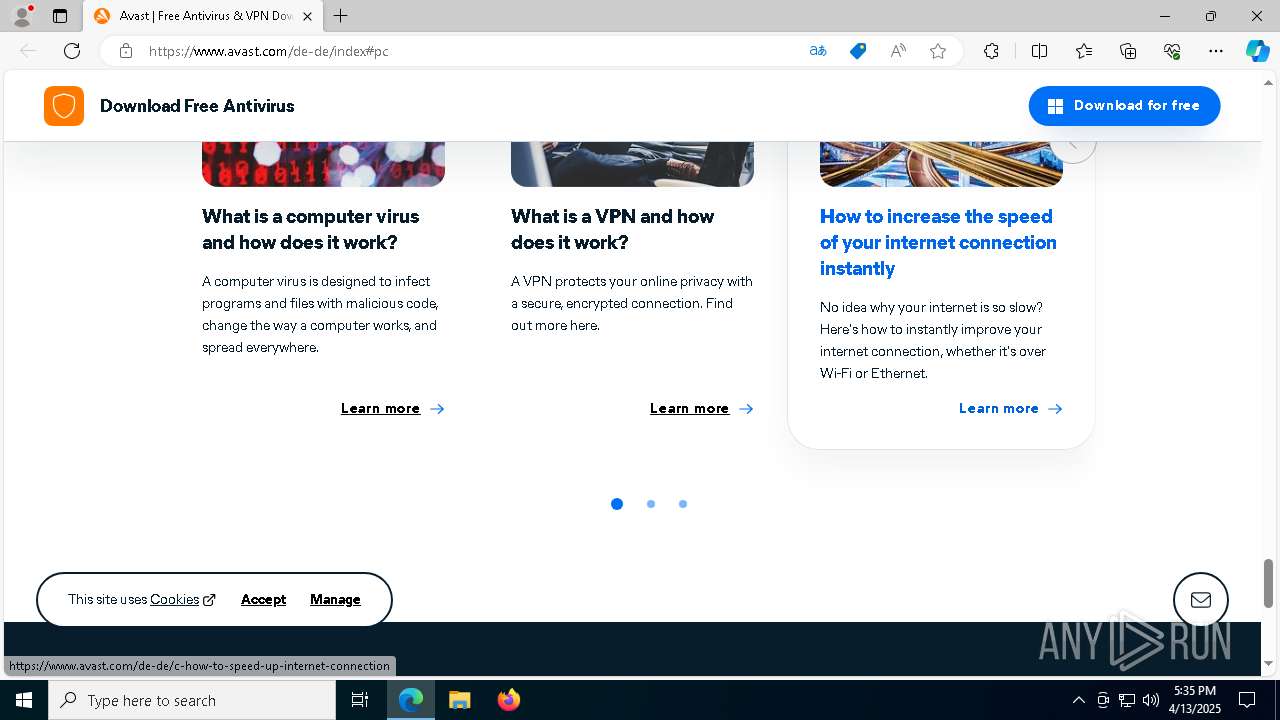
Task: Select the third carousel dot
Action: (683, 504)
